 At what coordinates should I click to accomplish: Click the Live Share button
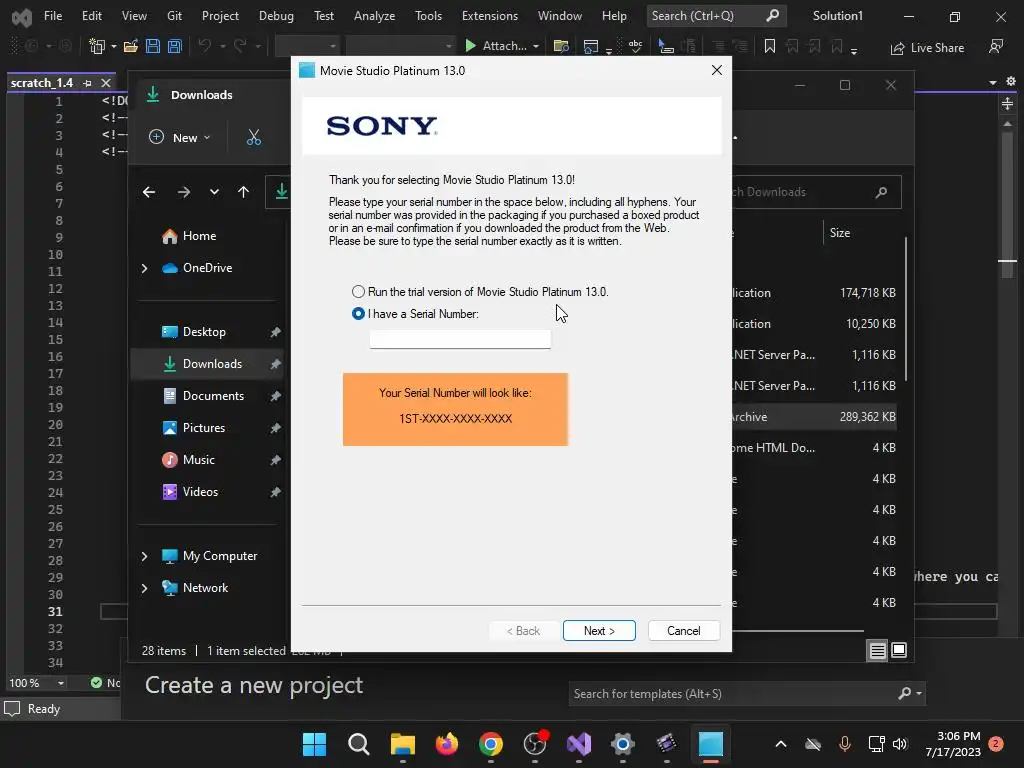point(927,48)
